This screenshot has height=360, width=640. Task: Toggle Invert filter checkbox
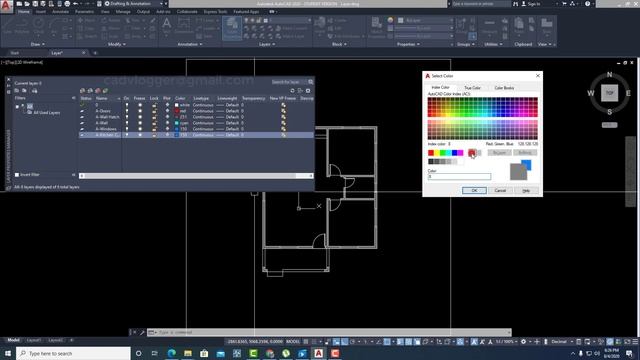17,175
